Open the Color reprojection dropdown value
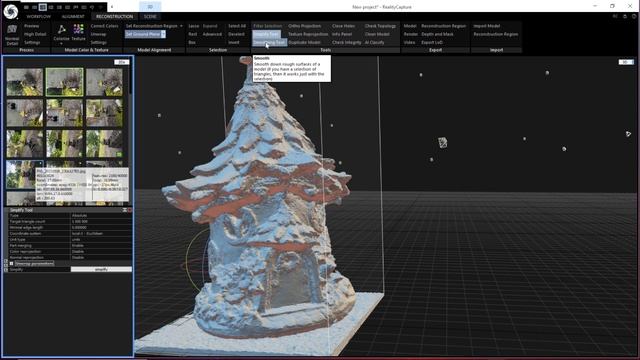 tap(101, 251)
